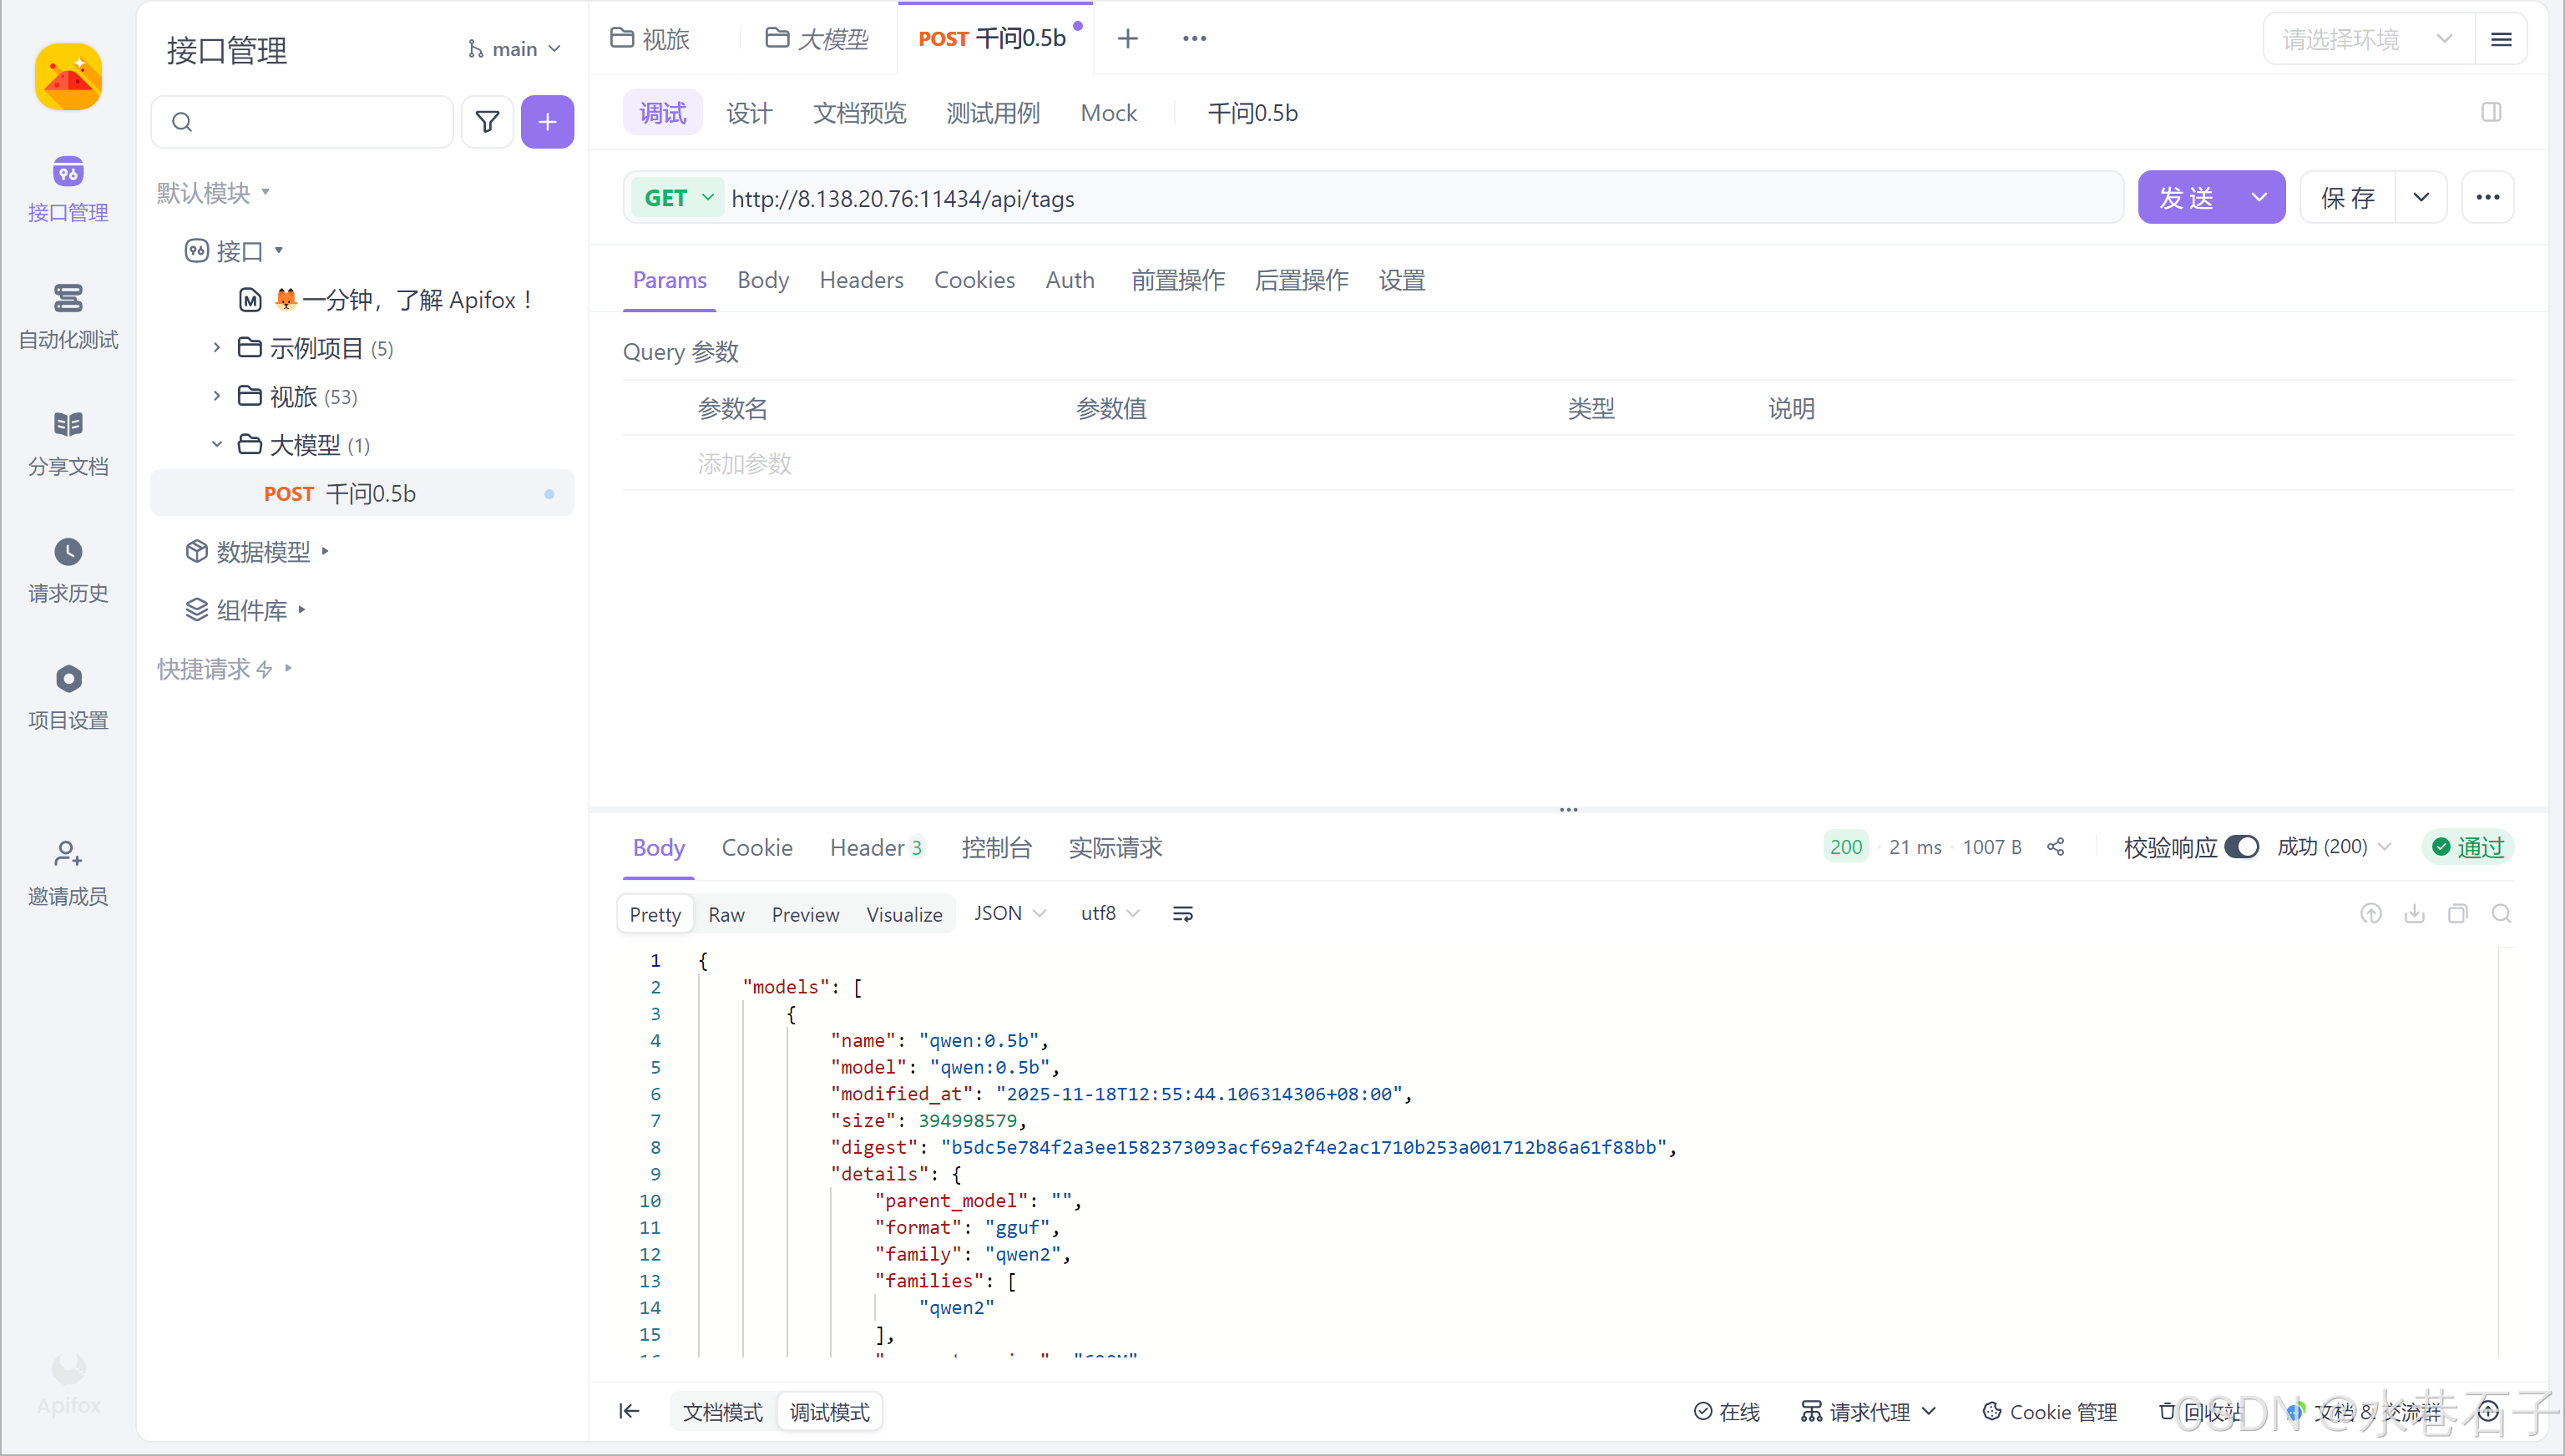Open 邀请成员 in the left sidebar

(x=68, y=873)
